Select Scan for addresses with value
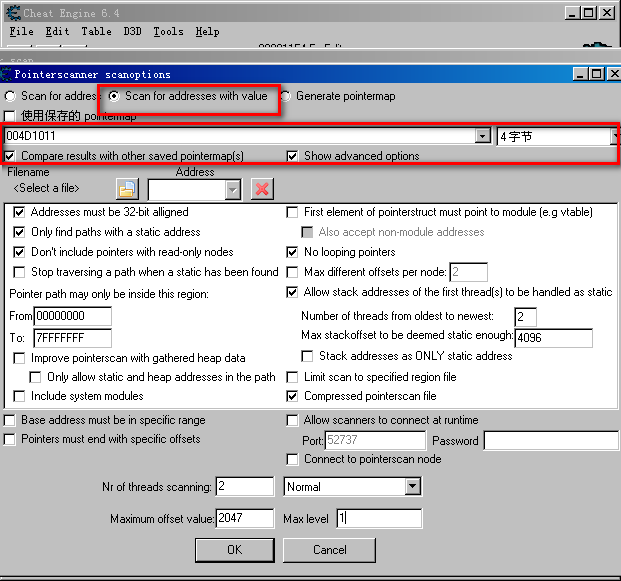This screenshot has height=581, width=621. pos(115,96)
